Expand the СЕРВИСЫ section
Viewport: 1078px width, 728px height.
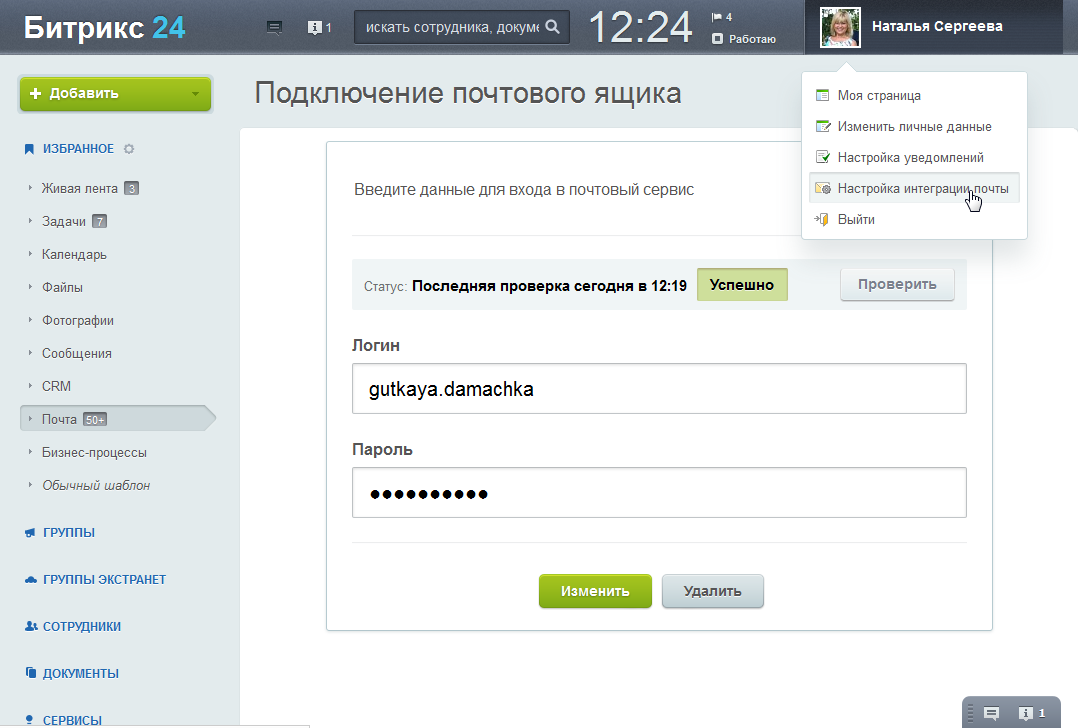click(x=72, y=720)
